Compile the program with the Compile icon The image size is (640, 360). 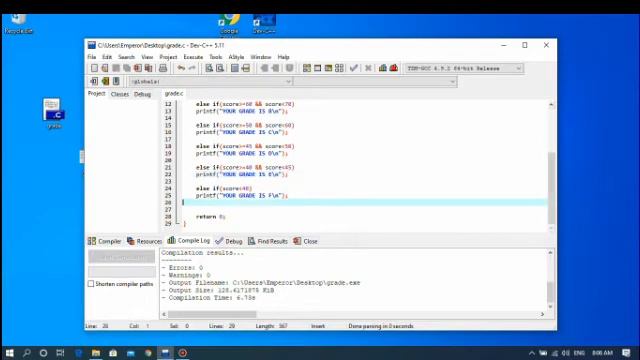tap(307, 68)
